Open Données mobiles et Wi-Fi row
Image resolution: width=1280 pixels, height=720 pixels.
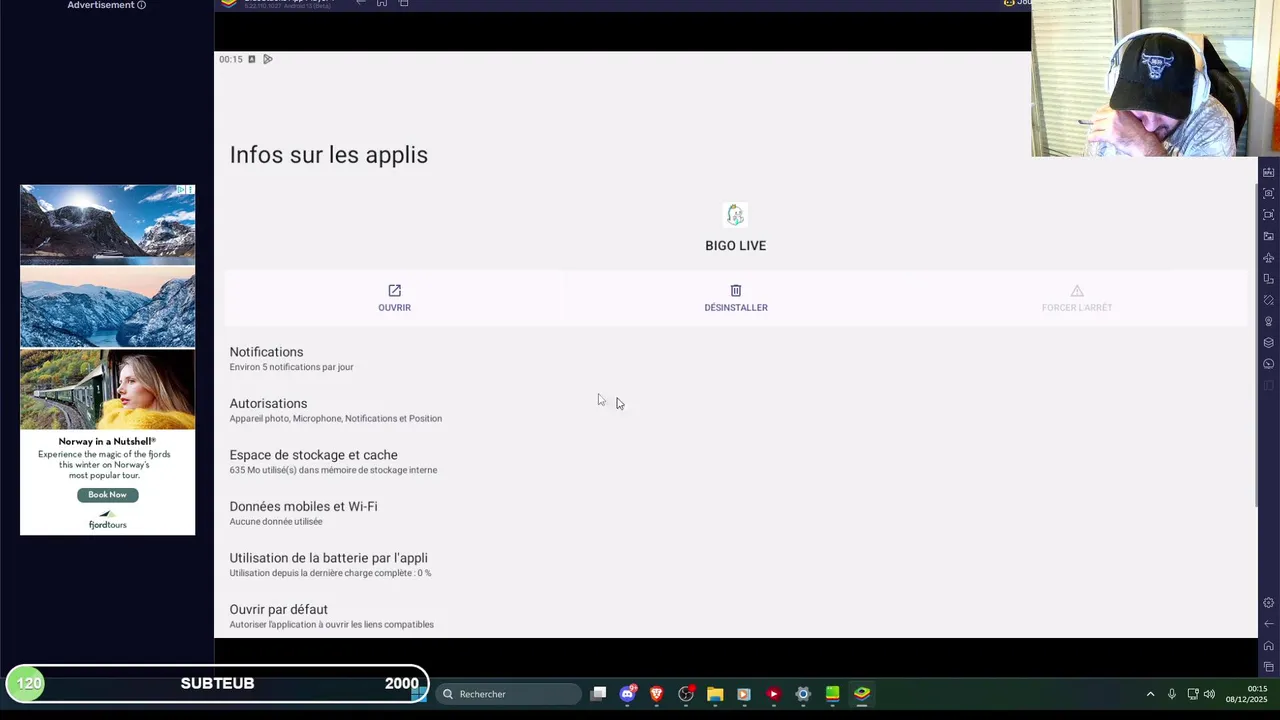736,513
